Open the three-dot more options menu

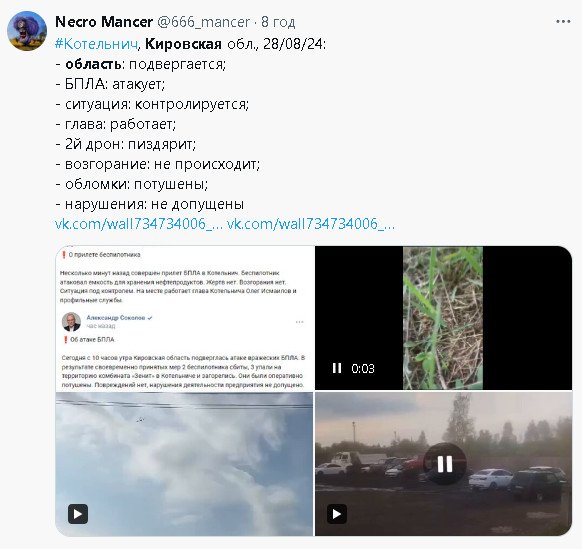(x=563, y=22)
